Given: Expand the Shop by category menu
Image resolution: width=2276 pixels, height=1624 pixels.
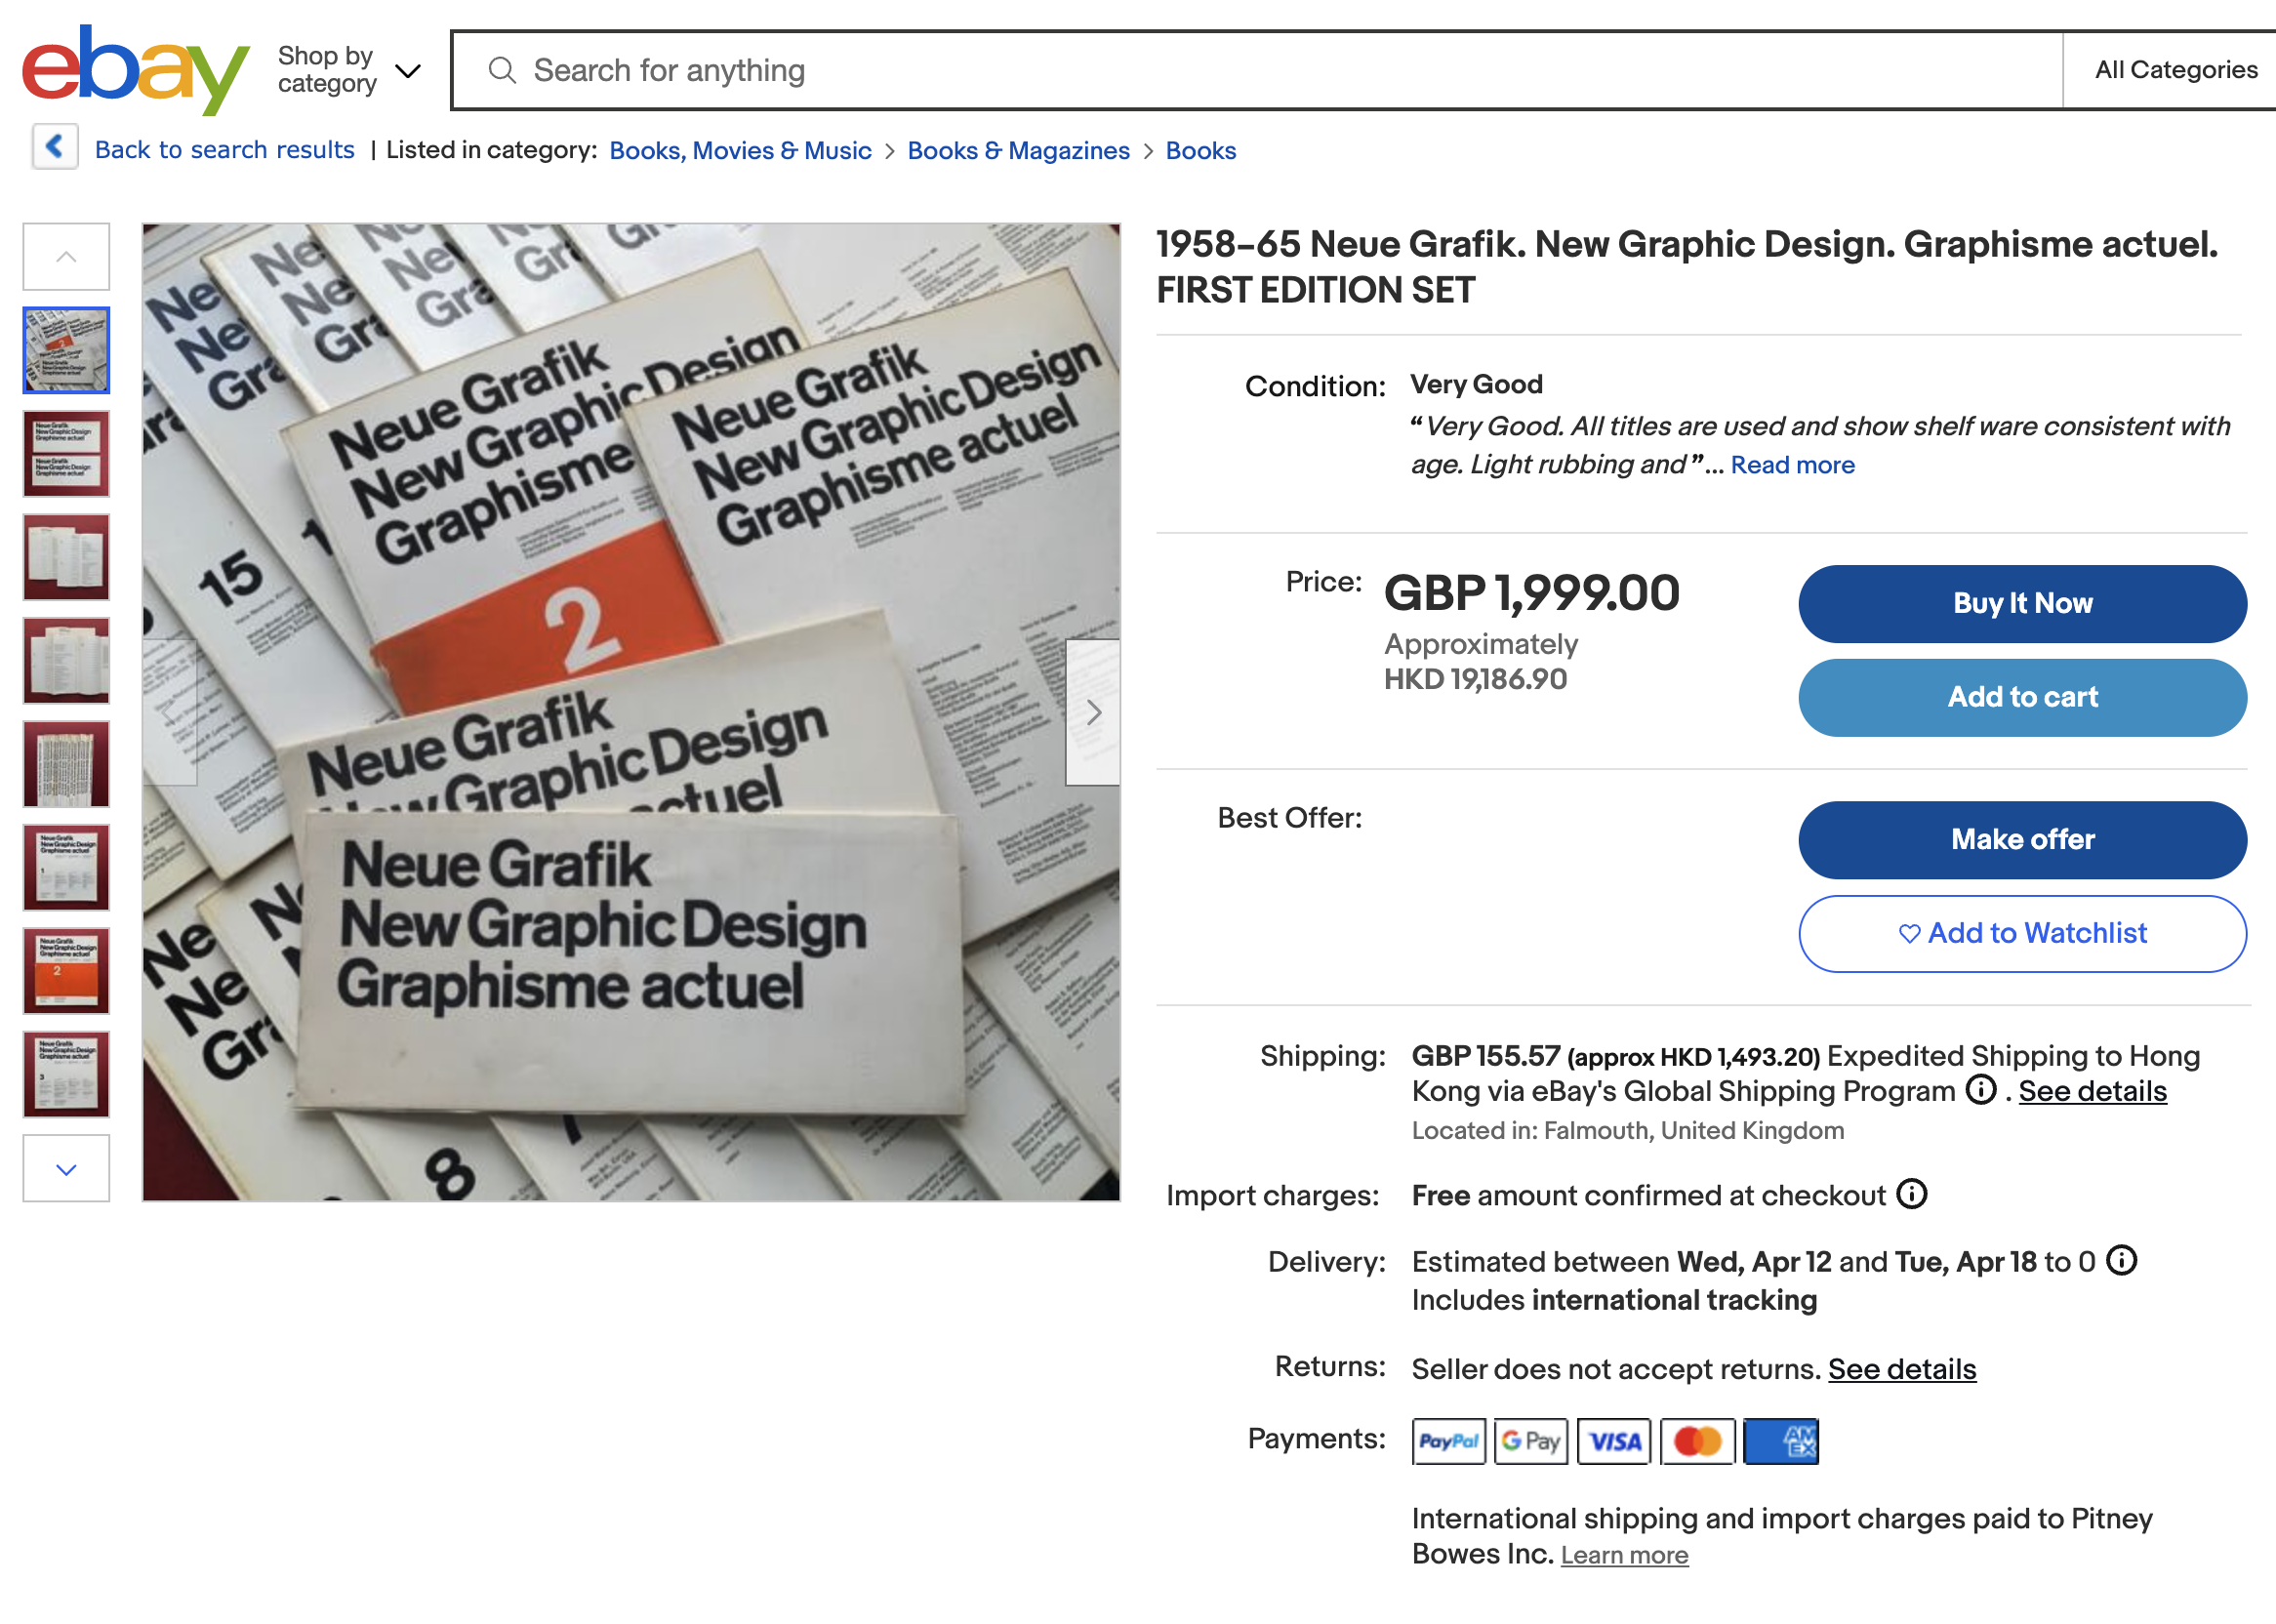Looking at the screenshot, I should pos(349,70).
